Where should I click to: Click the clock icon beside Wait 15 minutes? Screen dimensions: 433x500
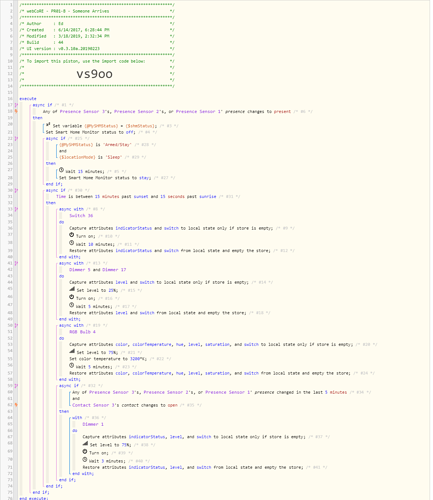61,170
